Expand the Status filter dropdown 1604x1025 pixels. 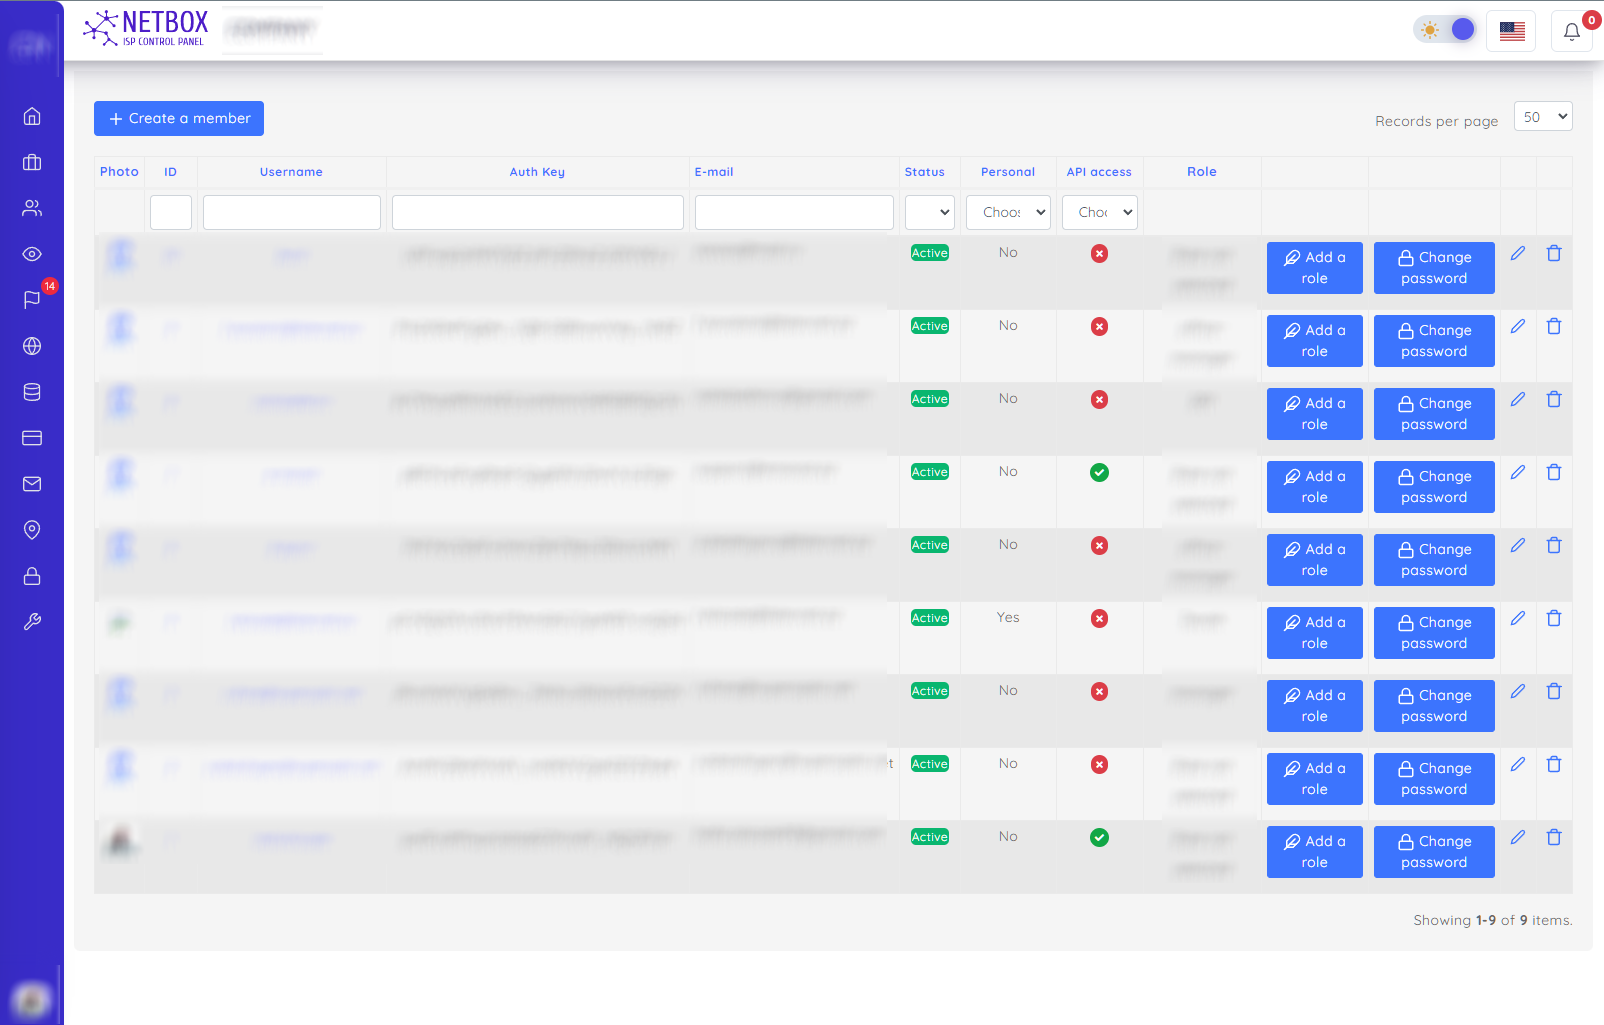pyautogui.click(x=929, y=212)
